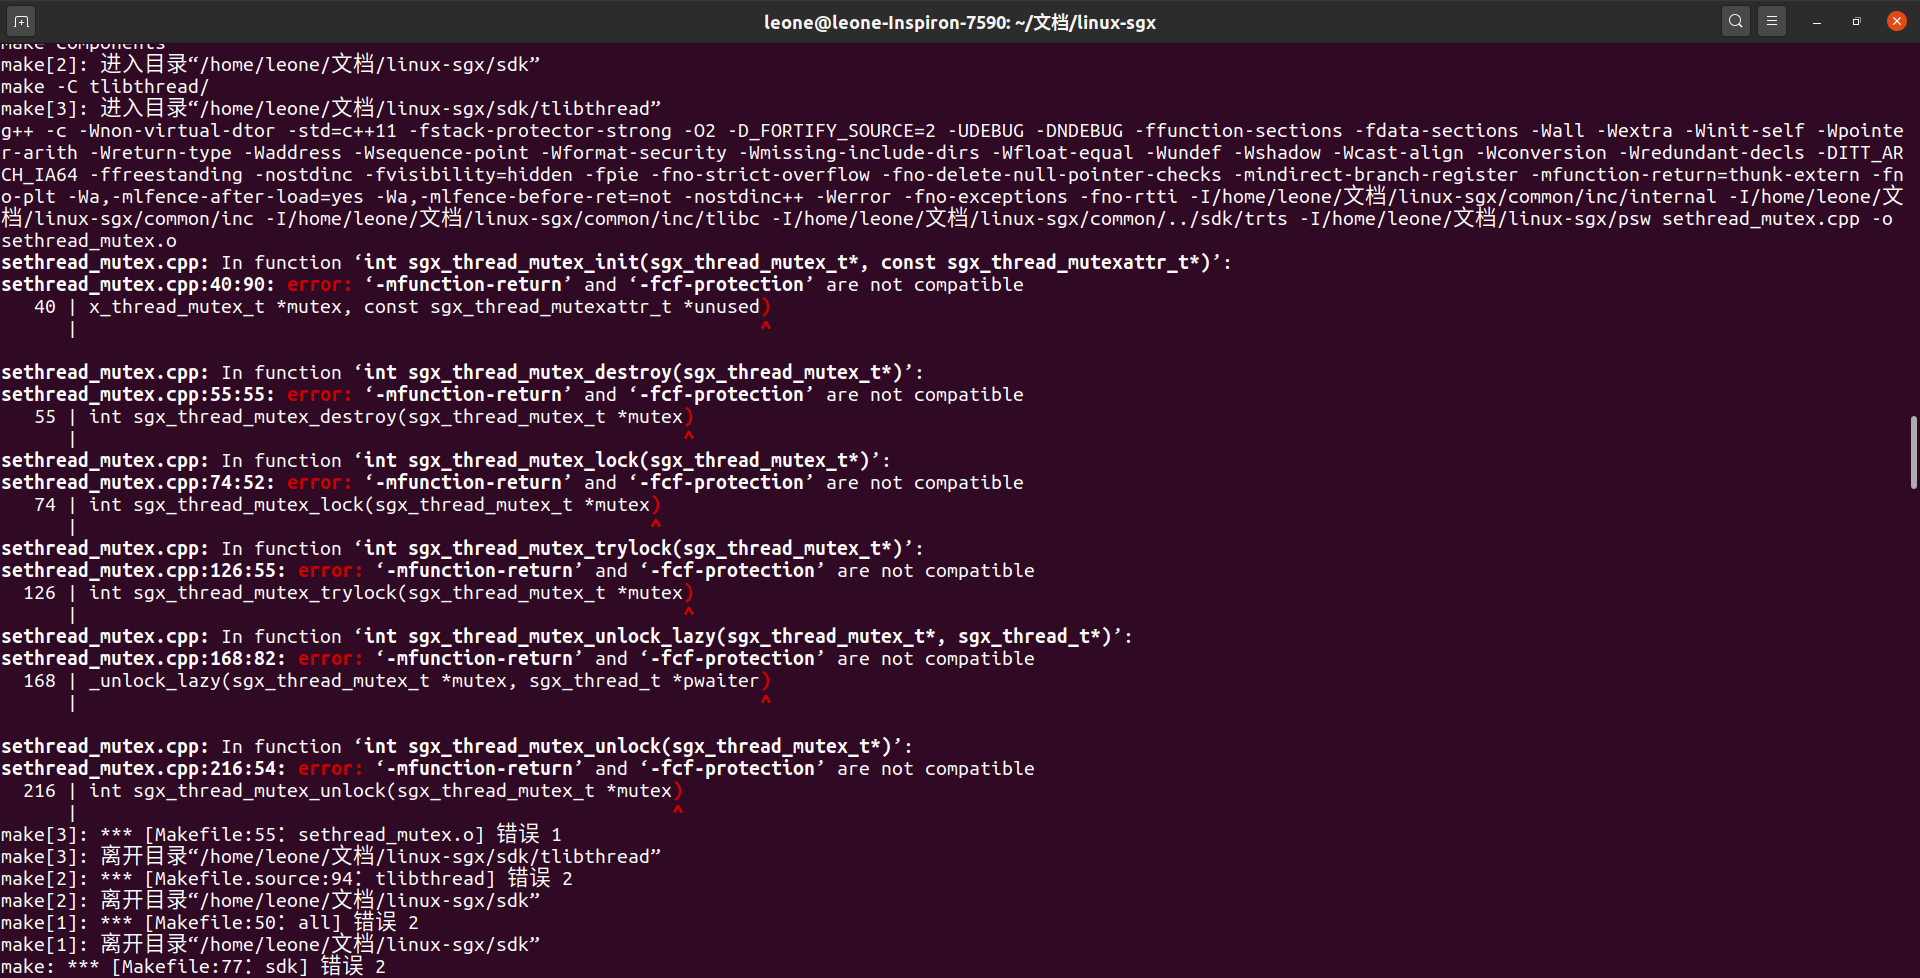
Task: Click the '-mfunction-return' flag text
Action: click(x=470, y=284)
